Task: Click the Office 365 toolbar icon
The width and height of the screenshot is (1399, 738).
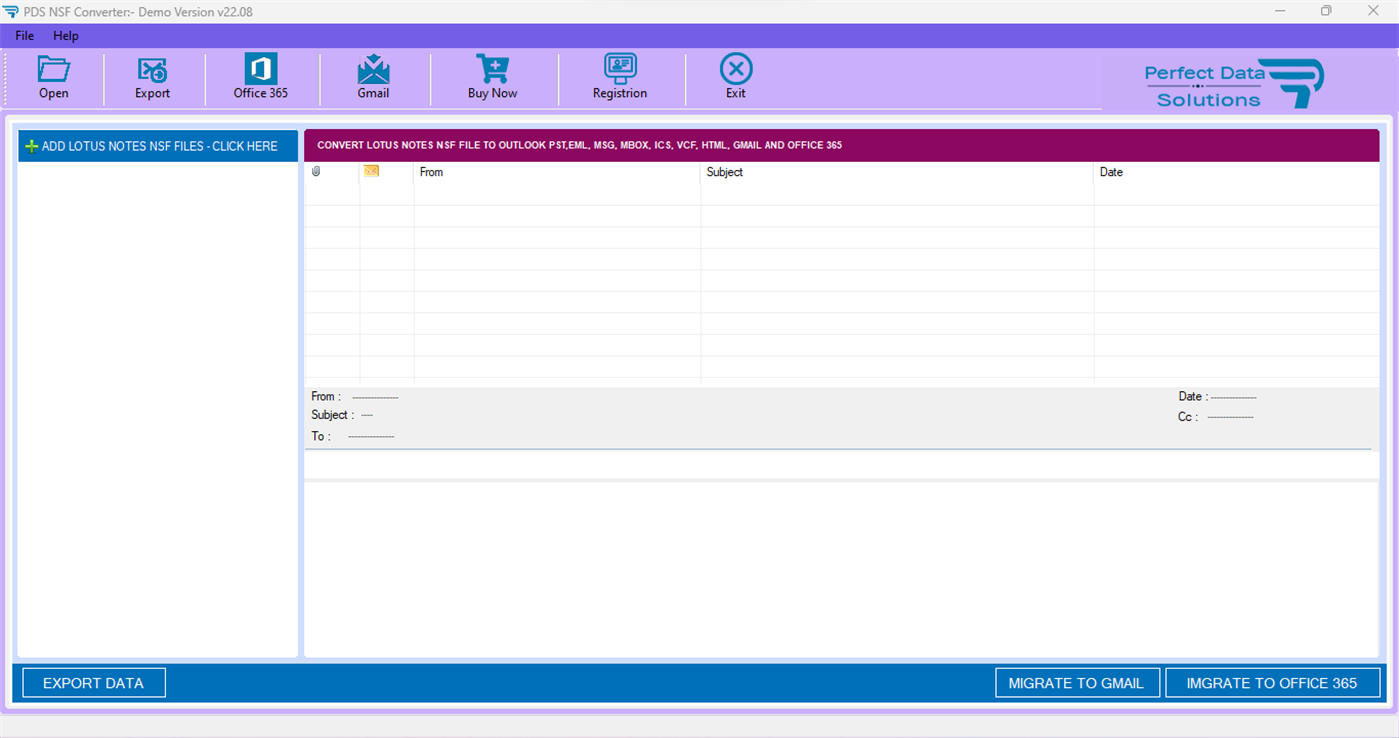Action: click(x=260, y=77)
